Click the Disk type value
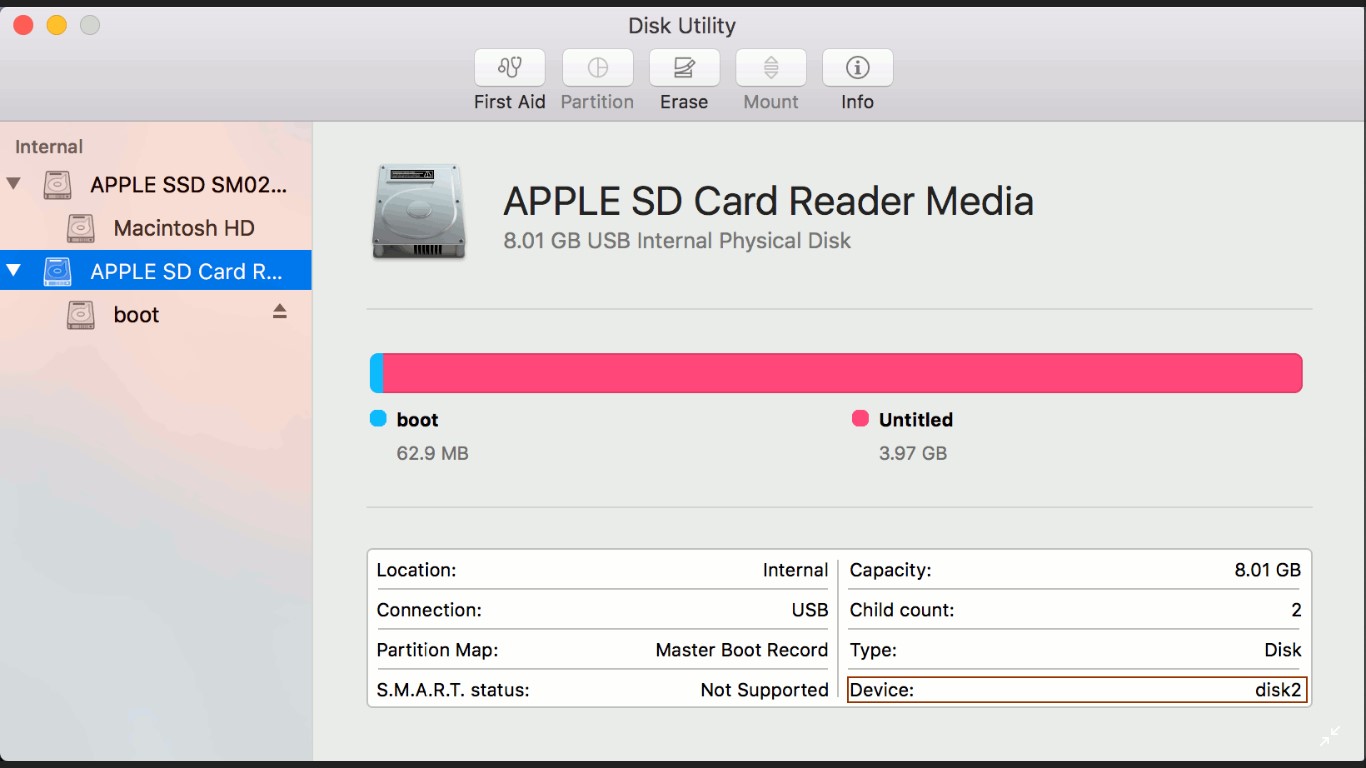1366x768 pixels. (x=1283, y=650)
